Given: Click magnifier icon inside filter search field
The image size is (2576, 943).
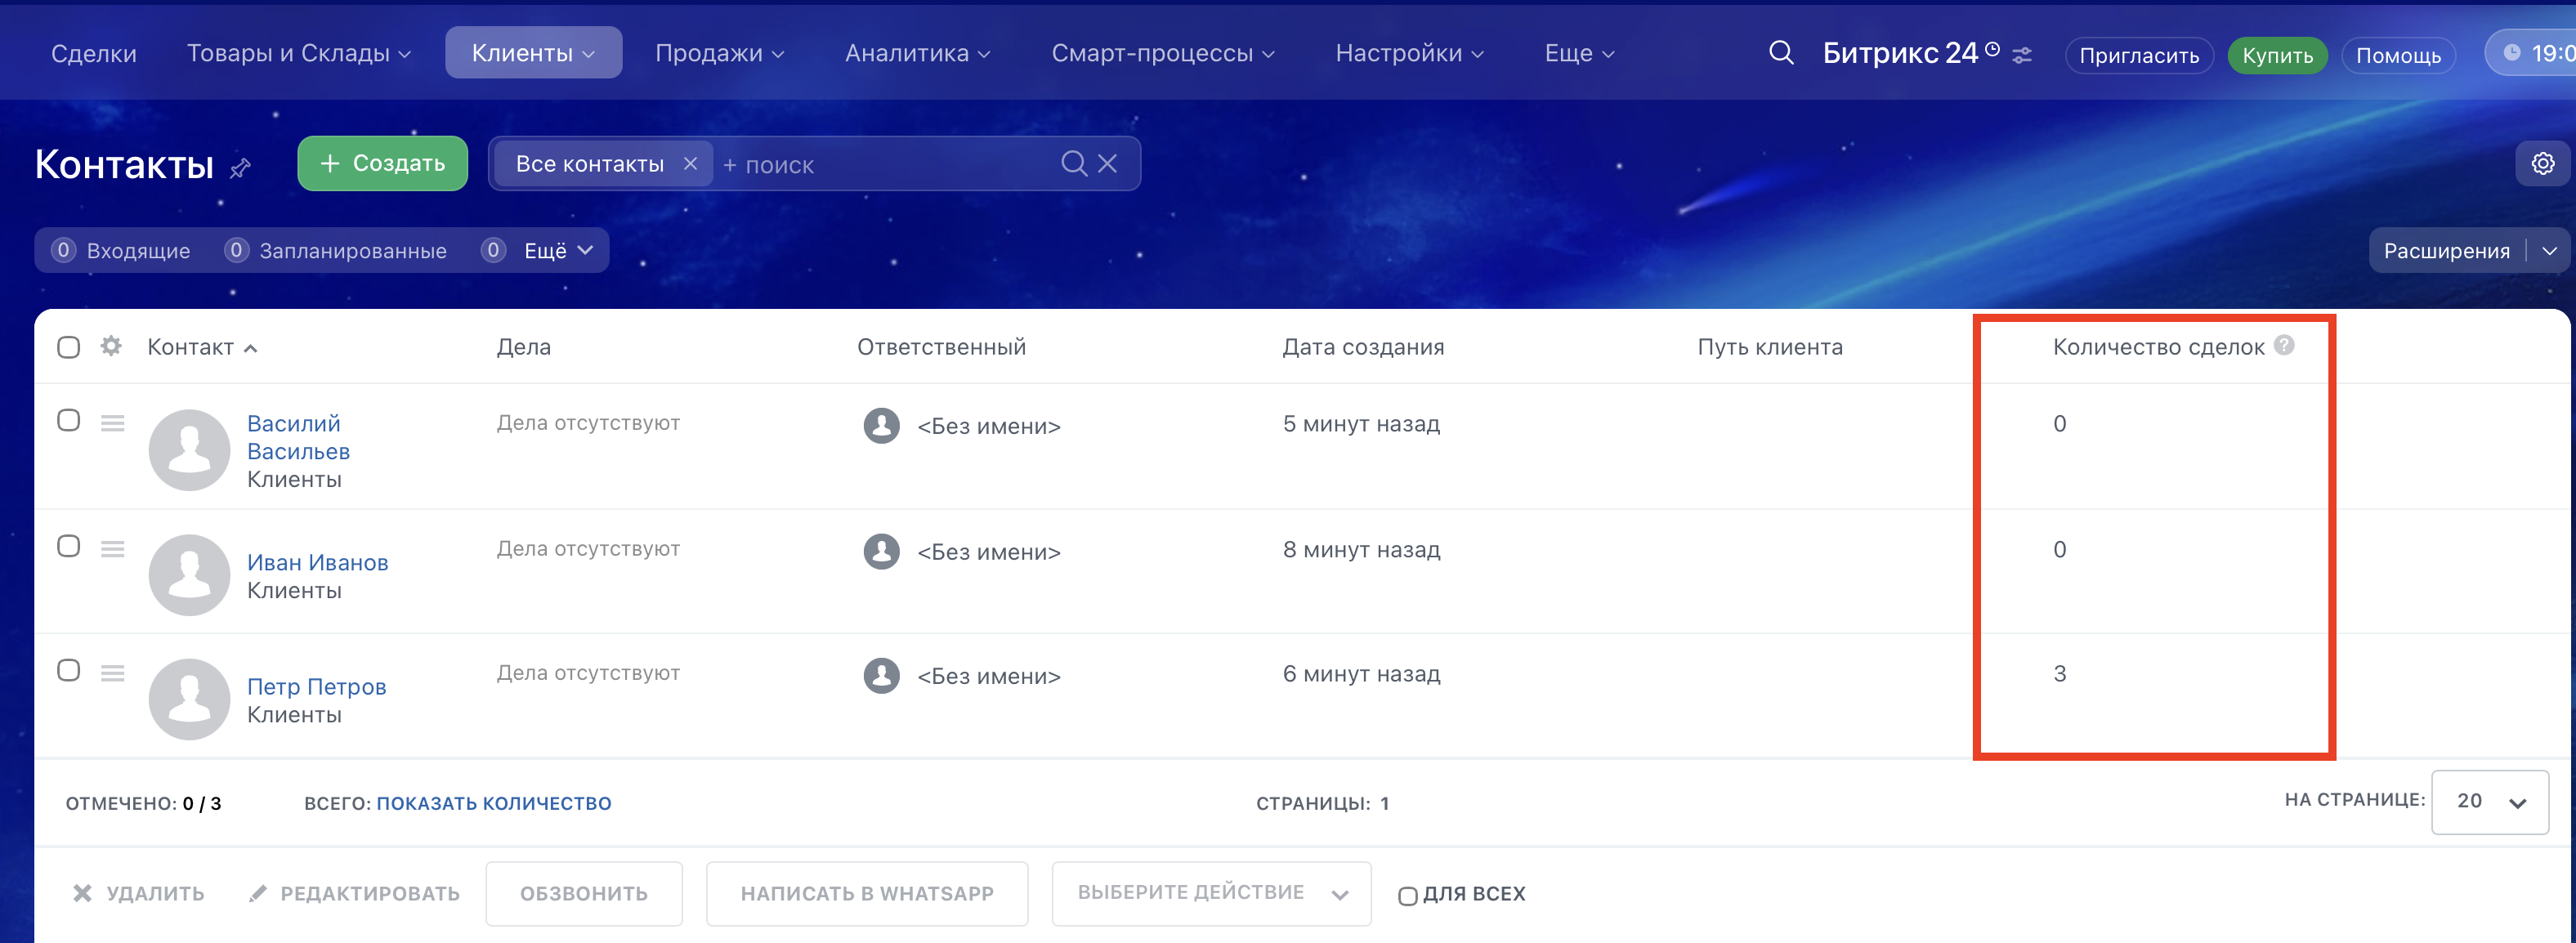Looking at the screenshot, I should coord(1073,163).
